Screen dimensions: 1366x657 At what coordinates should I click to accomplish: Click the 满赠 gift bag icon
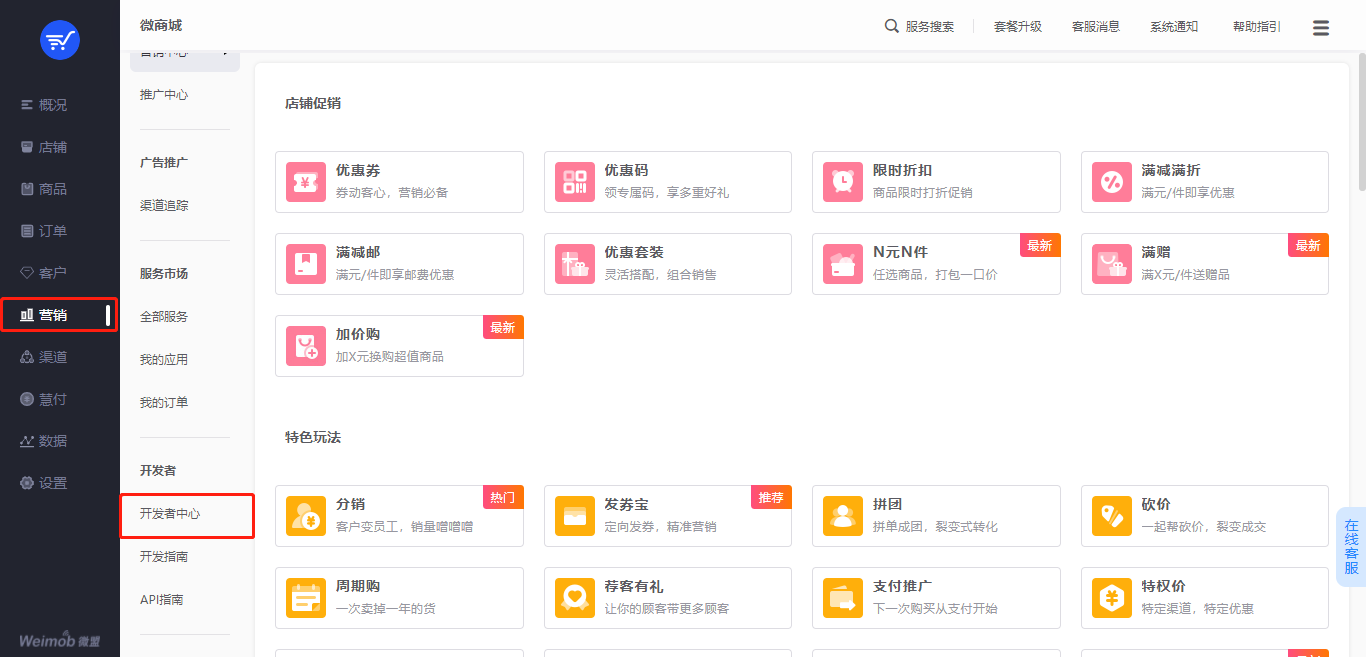[x=1112, y=264]
